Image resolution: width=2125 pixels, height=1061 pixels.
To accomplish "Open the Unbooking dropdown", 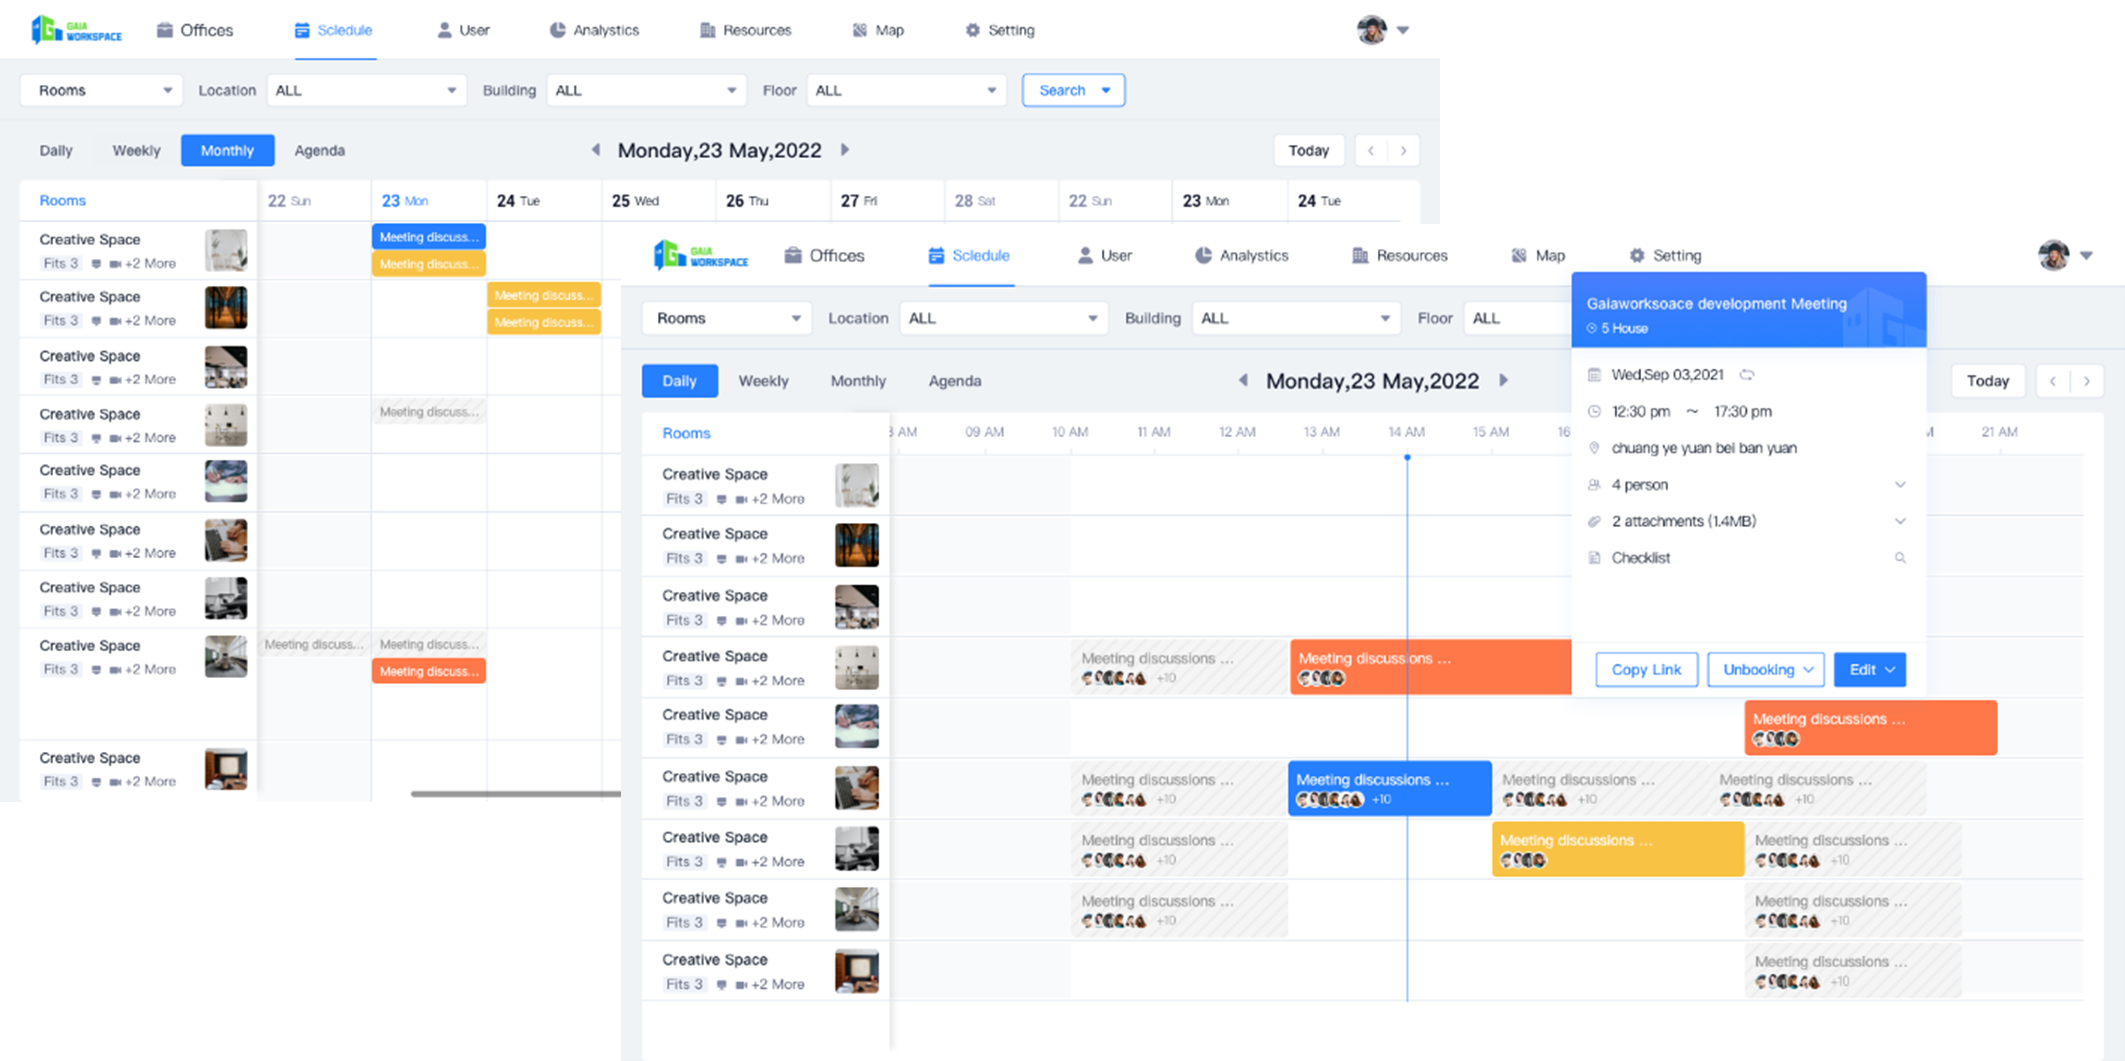I will click(1766, 669).
